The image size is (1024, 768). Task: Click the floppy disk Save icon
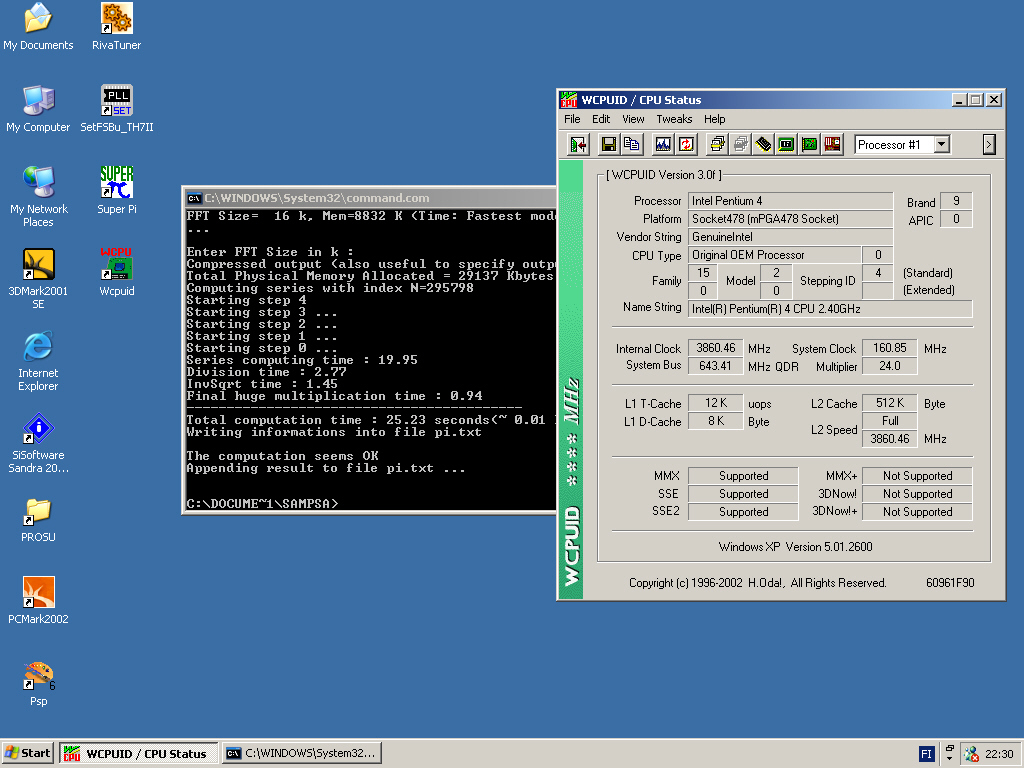(608, 145)
